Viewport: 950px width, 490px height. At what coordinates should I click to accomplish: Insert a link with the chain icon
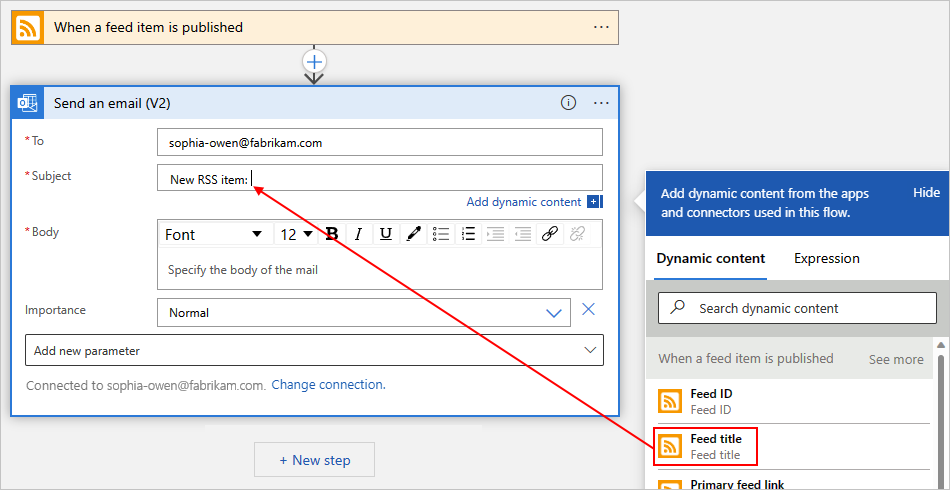coord(550,234)
